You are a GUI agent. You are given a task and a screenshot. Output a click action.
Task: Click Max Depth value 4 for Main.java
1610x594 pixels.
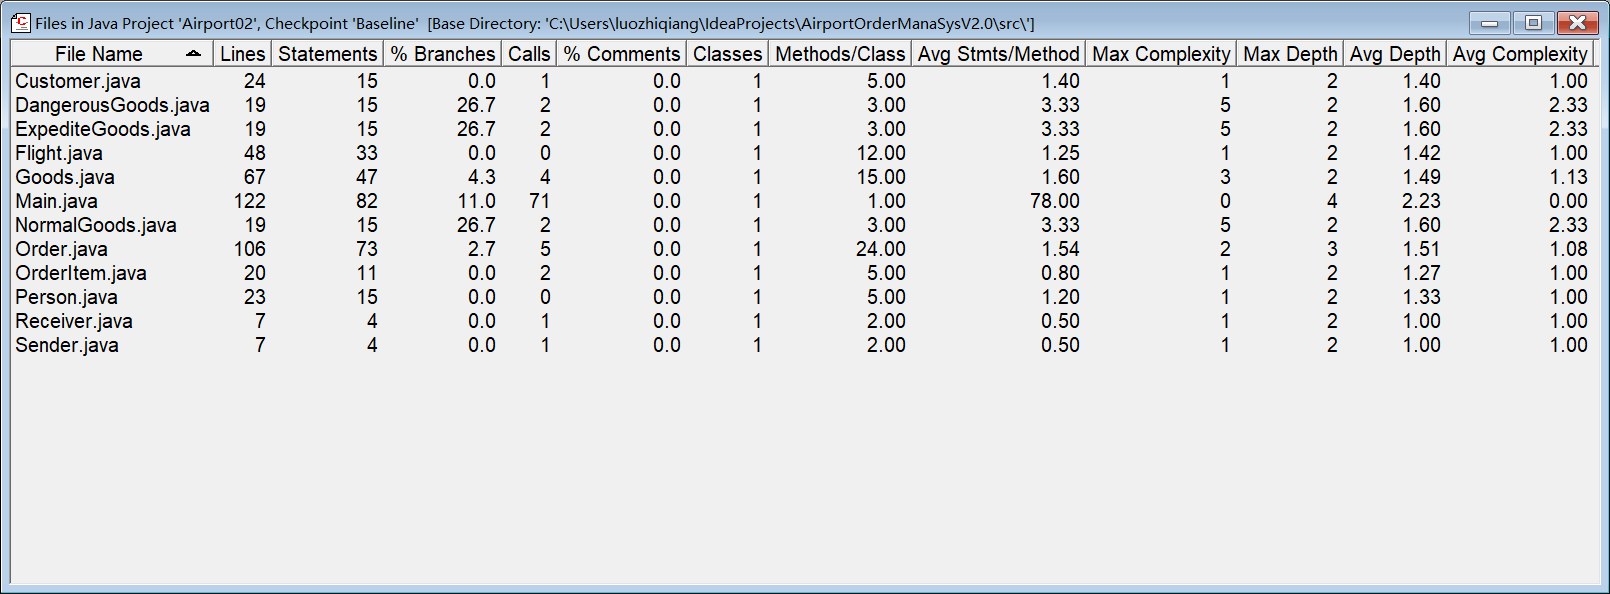click(1332, 201)
